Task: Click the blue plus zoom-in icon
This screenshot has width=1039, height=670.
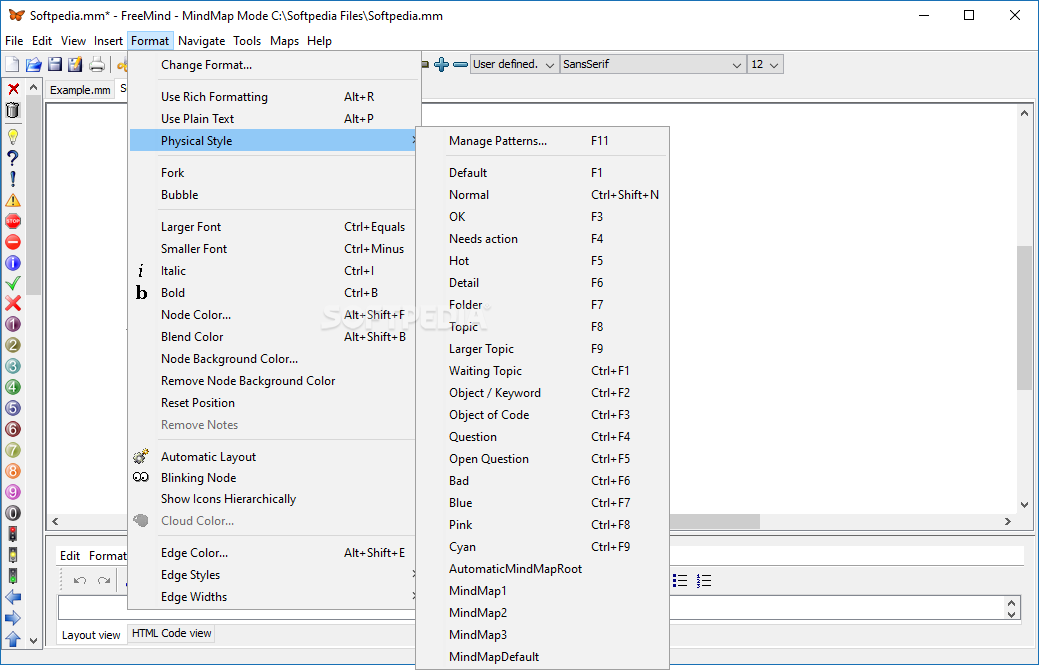Action: point(441,64)
